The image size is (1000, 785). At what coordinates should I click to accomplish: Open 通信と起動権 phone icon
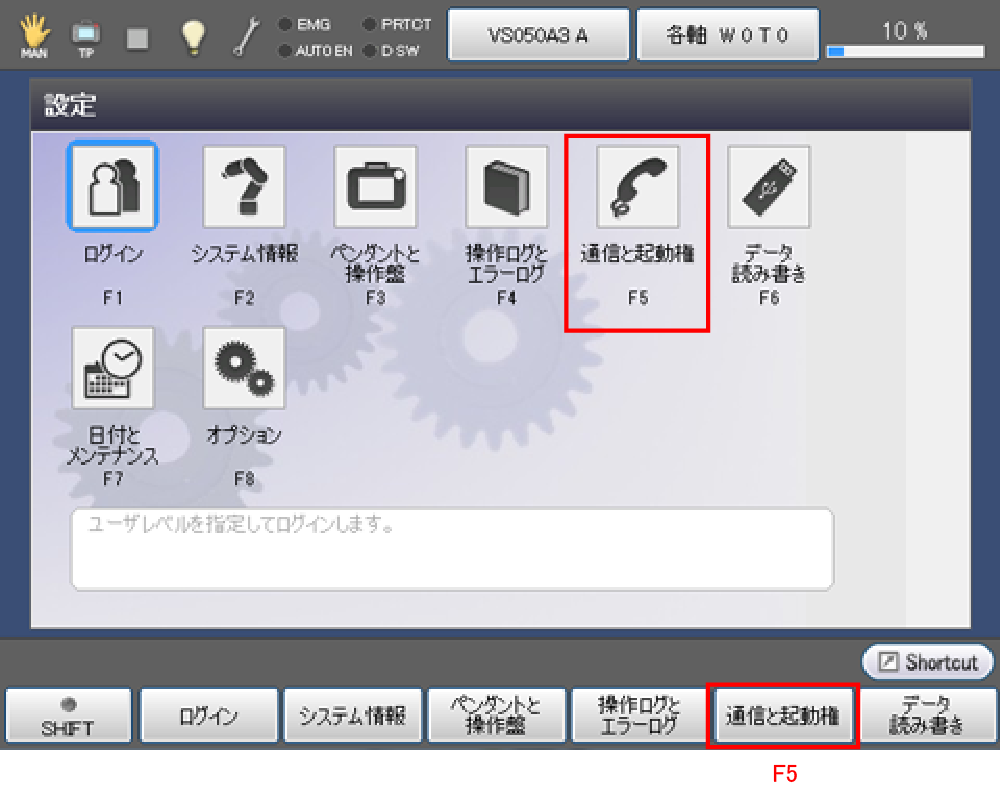point(638,186)
